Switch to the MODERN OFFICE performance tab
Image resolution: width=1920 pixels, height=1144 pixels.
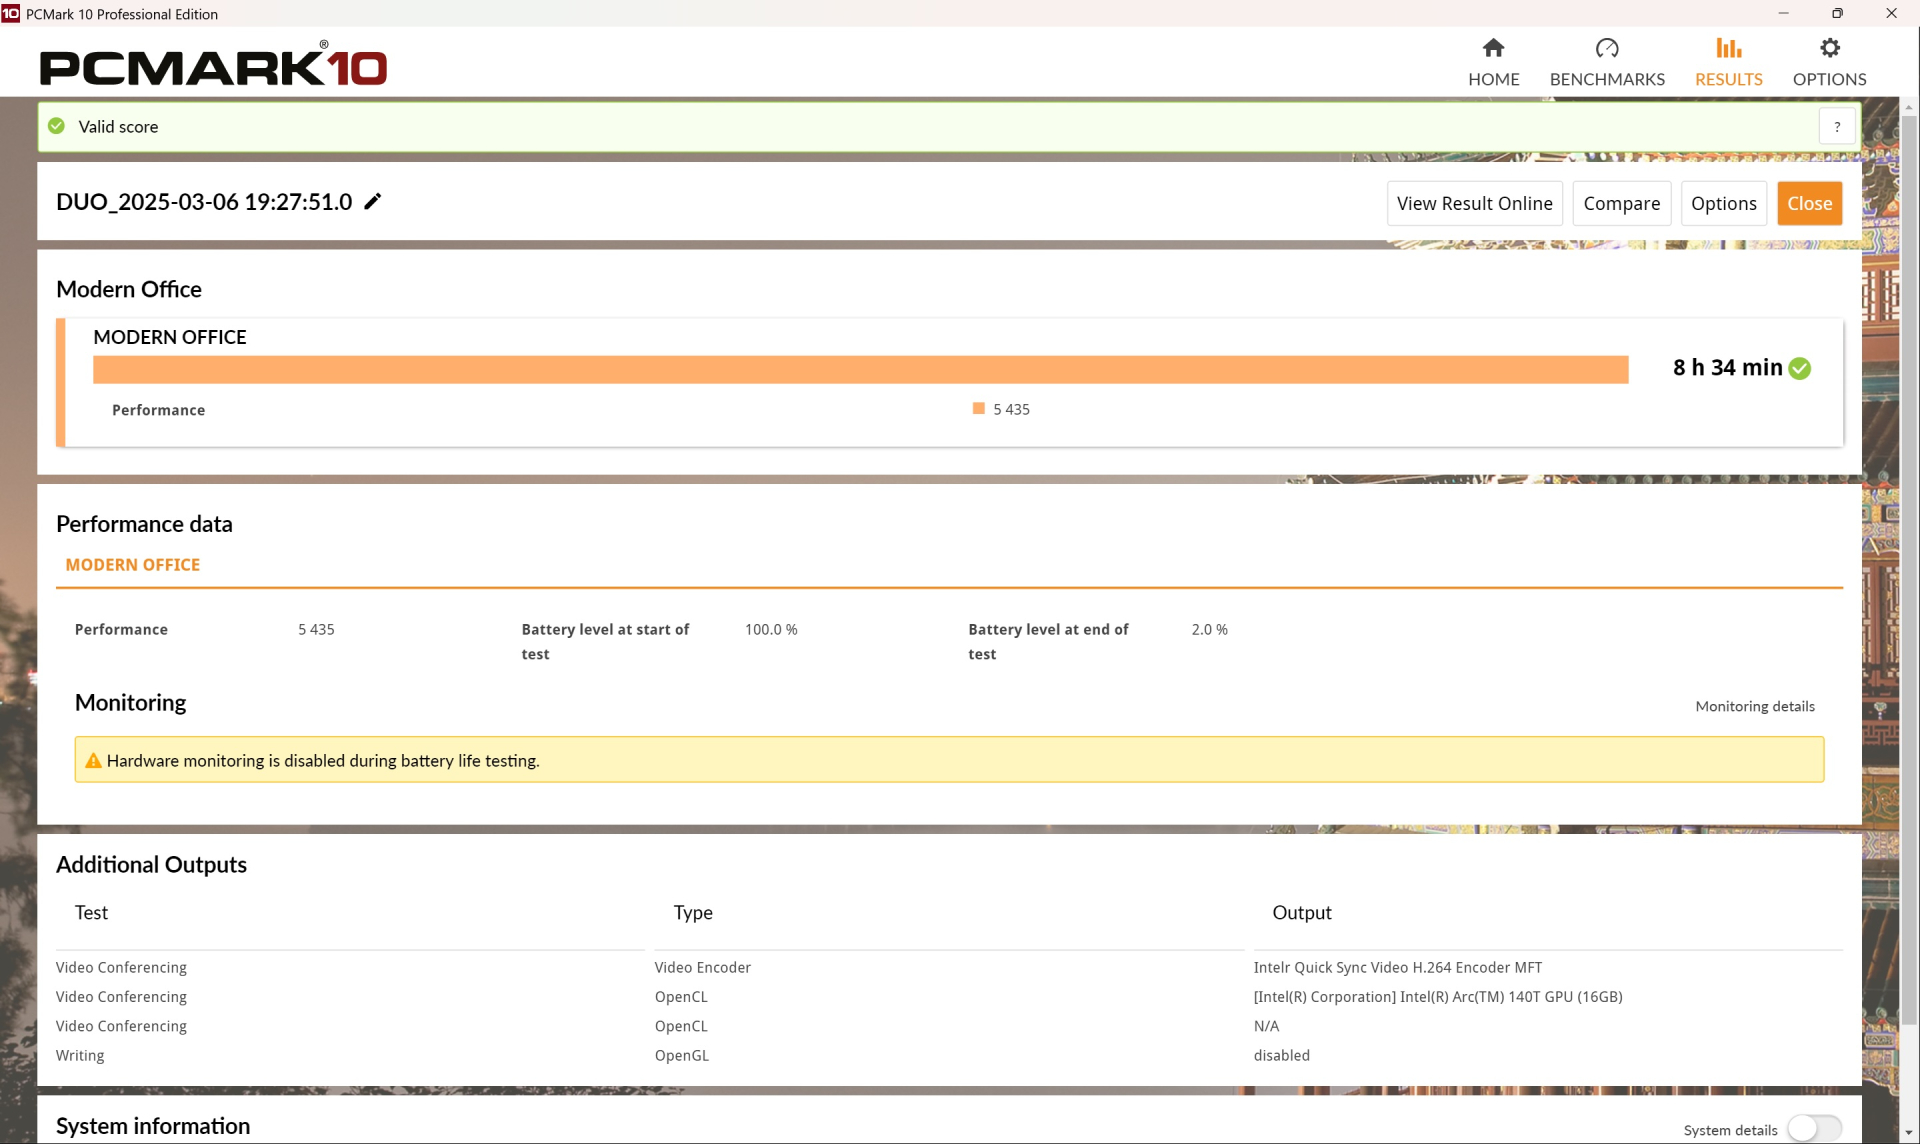point(133,565)
